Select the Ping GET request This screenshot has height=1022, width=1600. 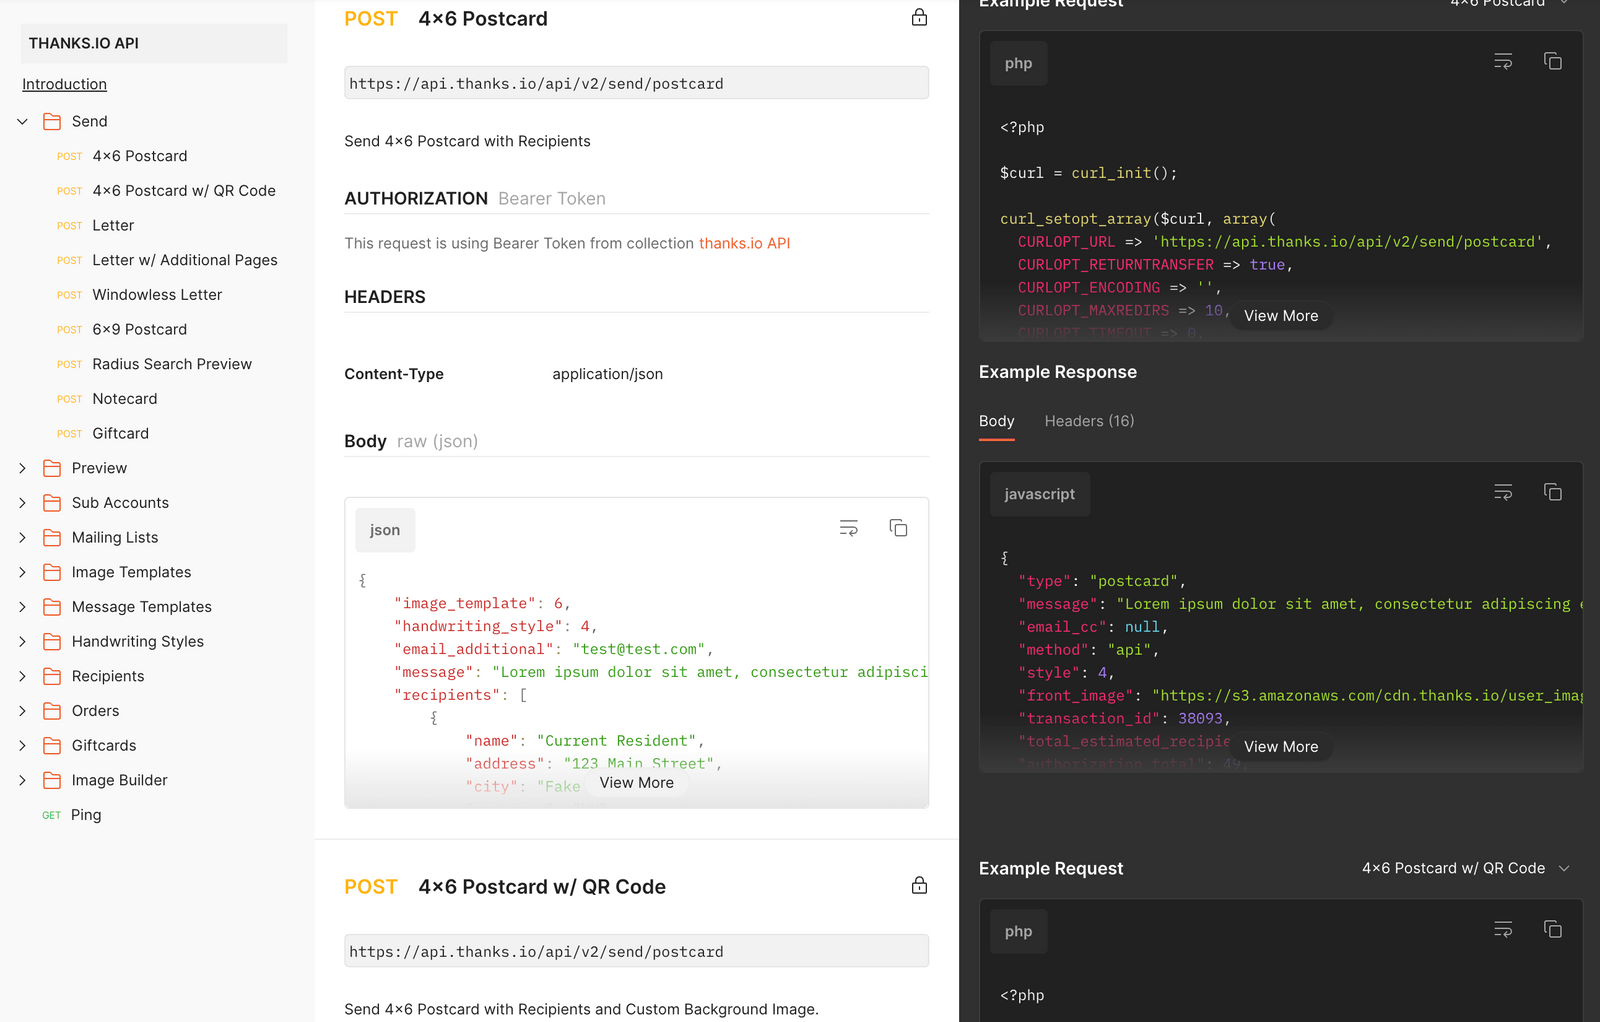[x=86, y=815]
